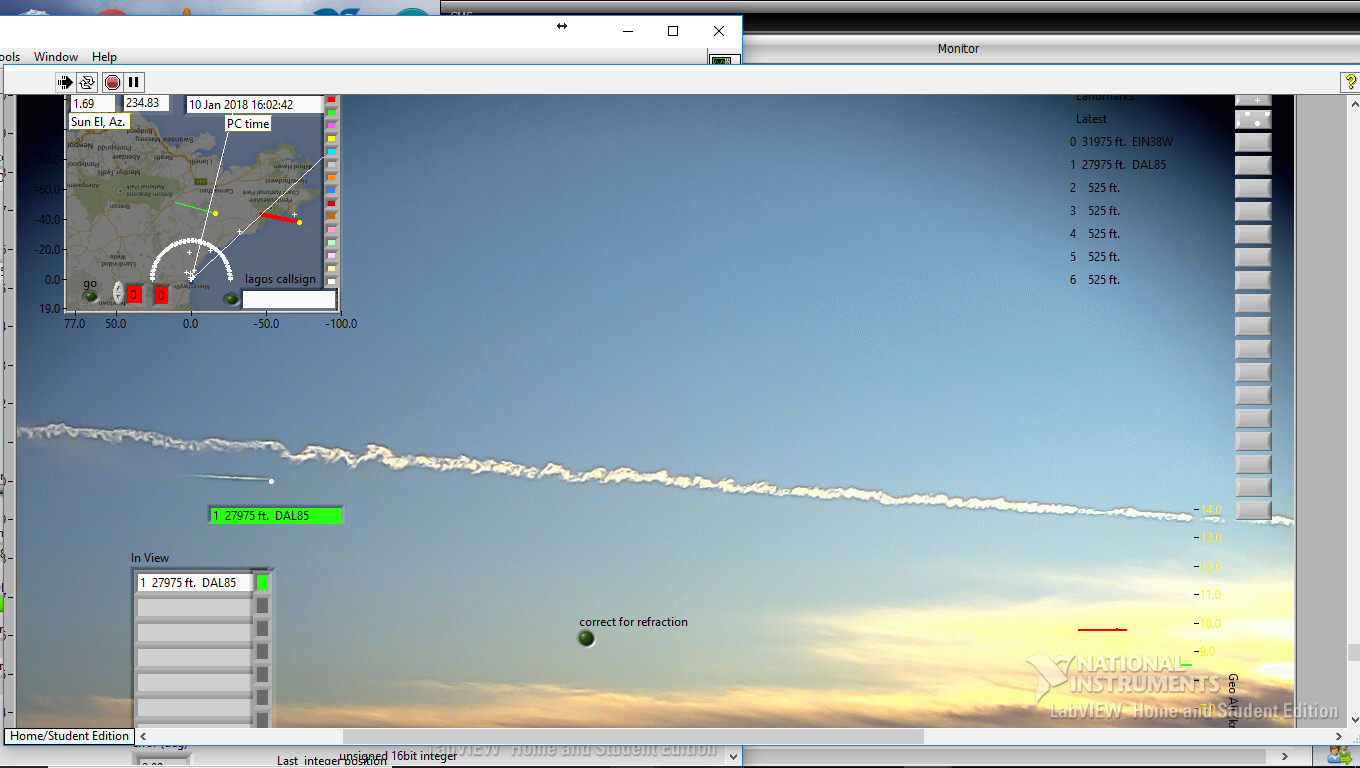
Task: Click the button next to 31975 ft. EIN38W
Action: point(1253,142)
